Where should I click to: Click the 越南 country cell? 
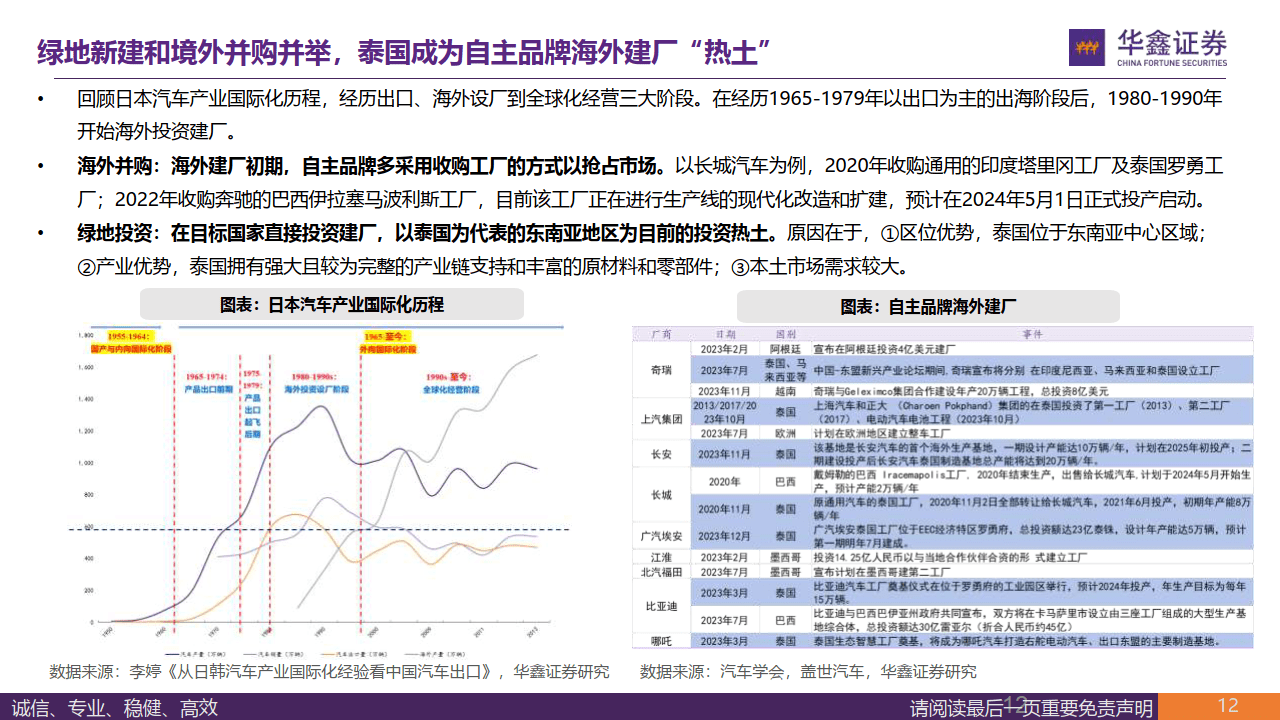(x=786, y=391)
